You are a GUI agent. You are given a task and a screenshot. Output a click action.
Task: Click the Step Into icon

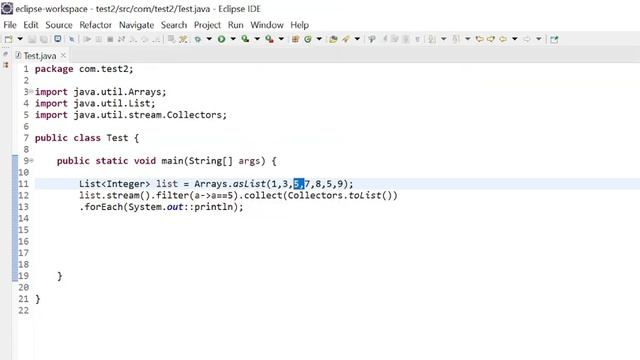(133, 39)
